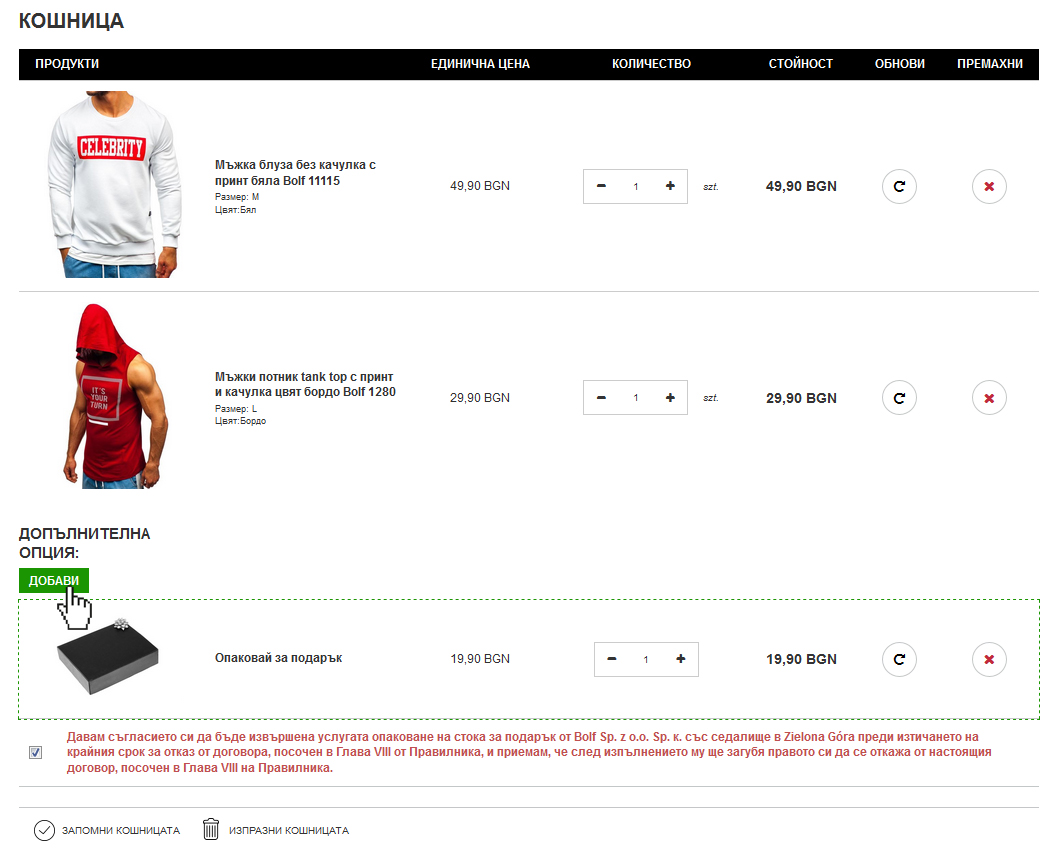Increase gift wrap quantity with plus
Screen dimensions: 1054x850
click(681, 659)
